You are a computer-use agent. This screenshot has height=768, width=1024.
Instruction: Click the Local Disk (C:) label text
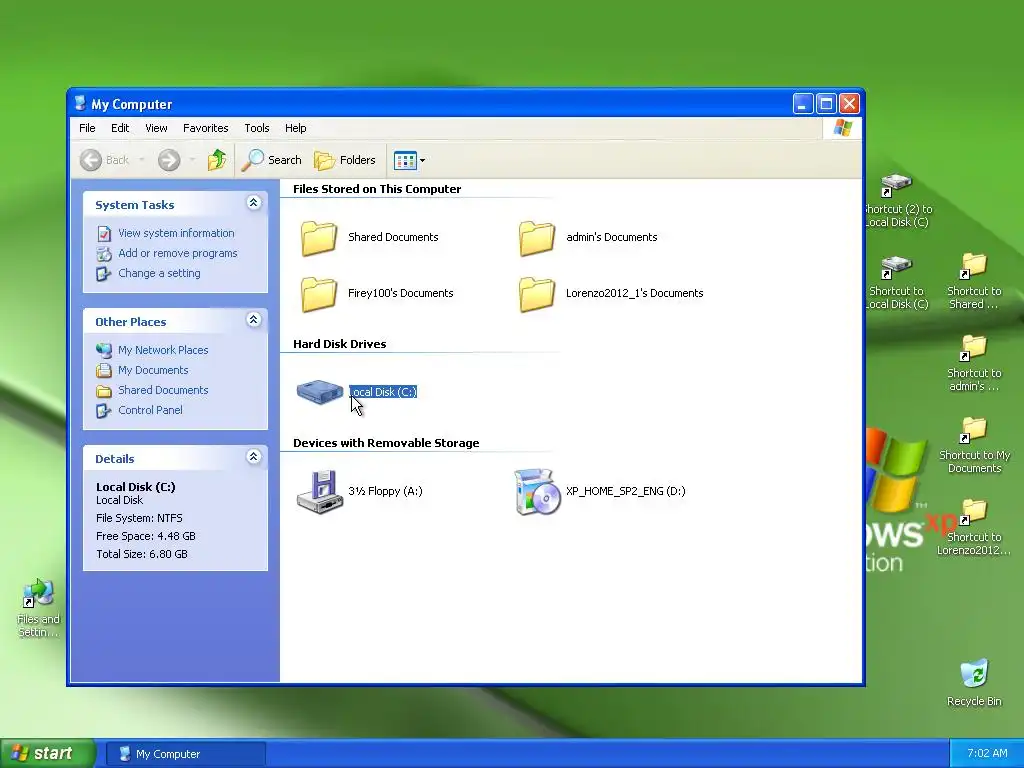point(383,392)
